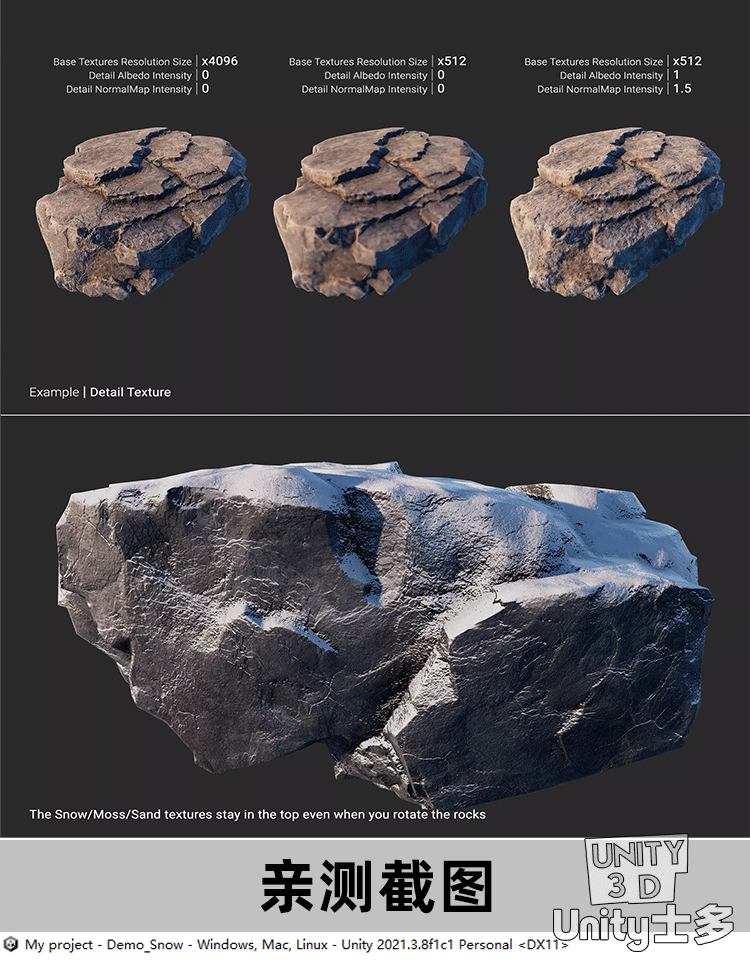Click 'Base Textures Resolution Size' label beside x4096
This screenshot has height=960, width=750.
(122, 62)
